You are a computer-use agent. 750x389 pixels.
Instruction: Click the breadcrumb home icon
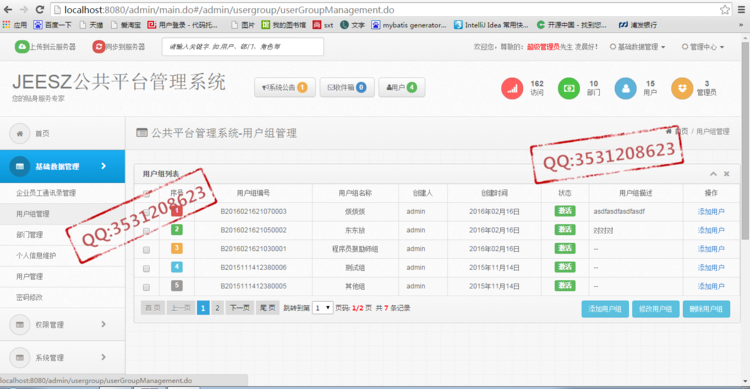(x=669, y=131)
